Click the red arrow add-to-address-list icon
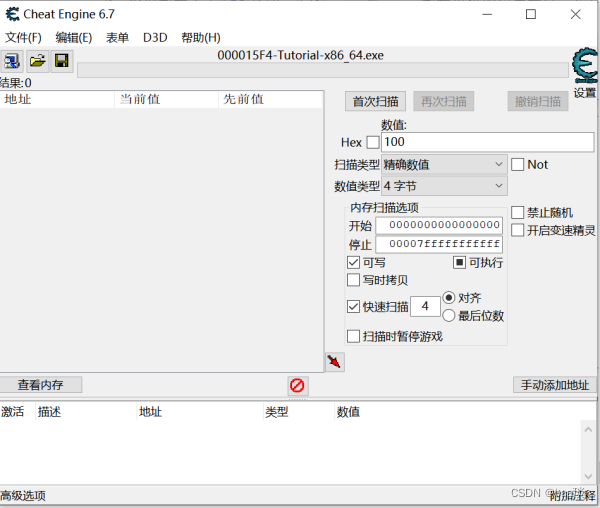600x508 pixels. tap(335, 362)
